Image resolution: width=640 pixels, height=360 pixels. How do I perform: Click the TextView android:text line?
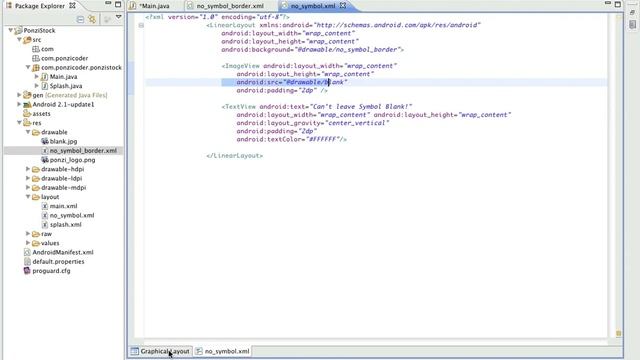(317, 107)
